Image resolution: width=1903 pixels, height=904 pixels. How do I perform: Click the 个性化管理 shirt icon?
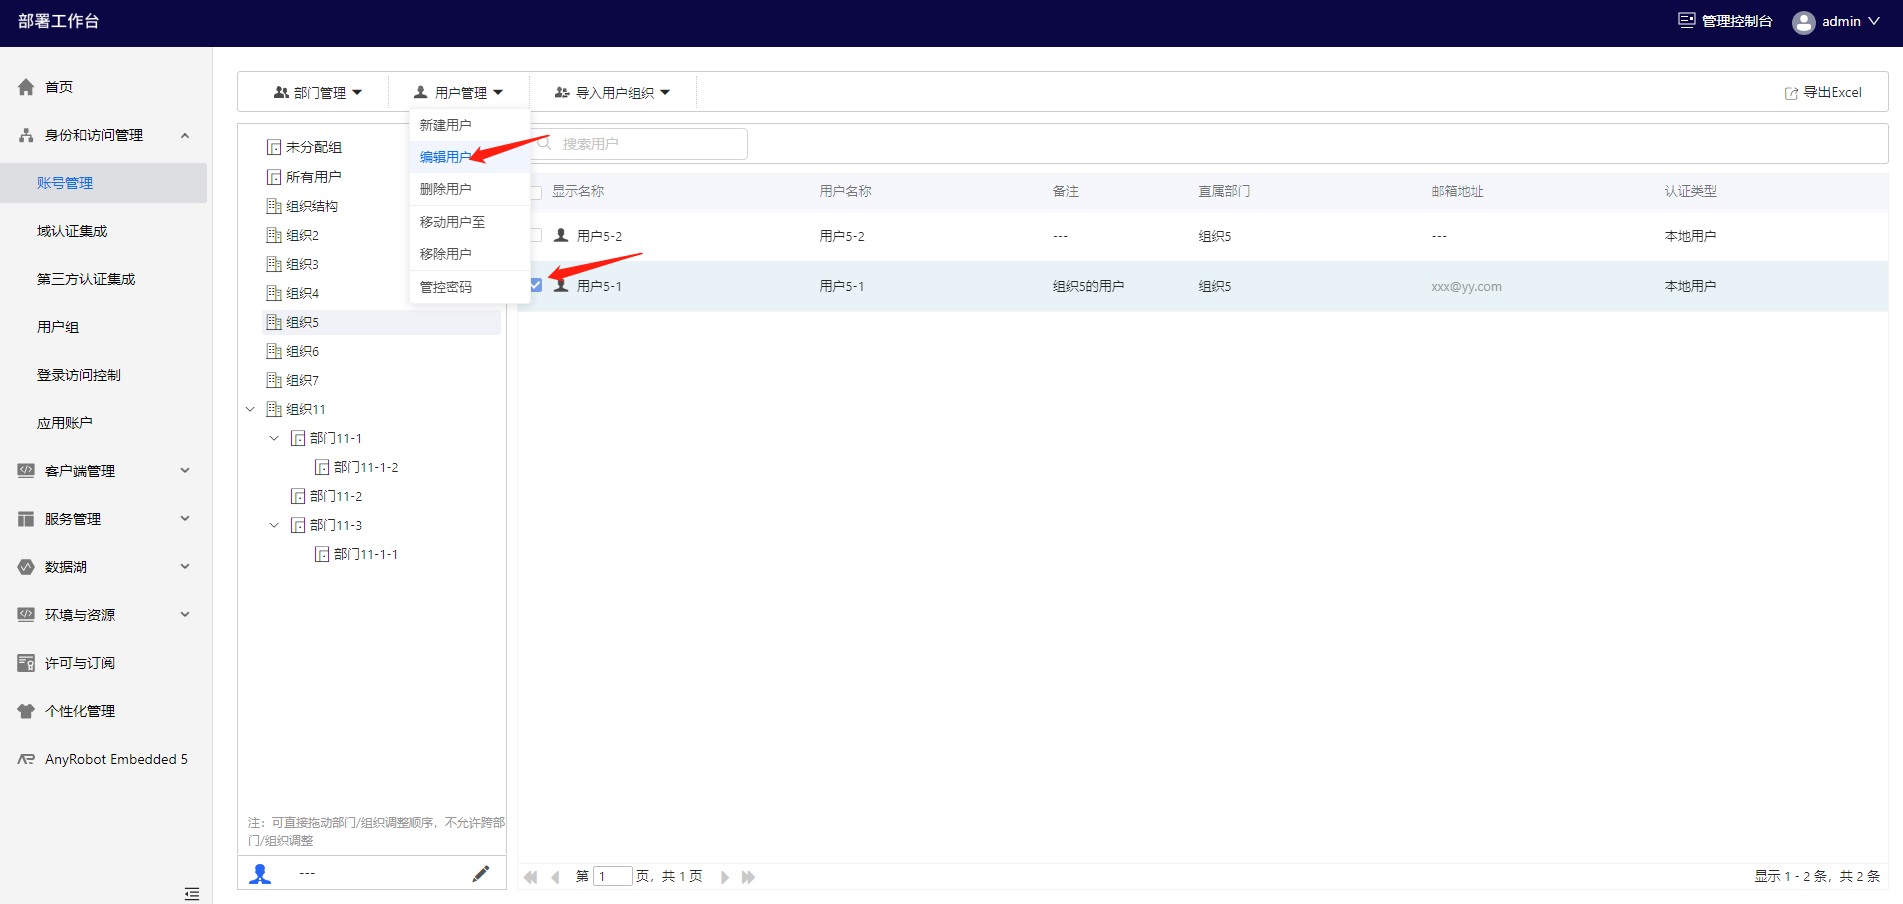pyautogui.click(x=26, y=711)
